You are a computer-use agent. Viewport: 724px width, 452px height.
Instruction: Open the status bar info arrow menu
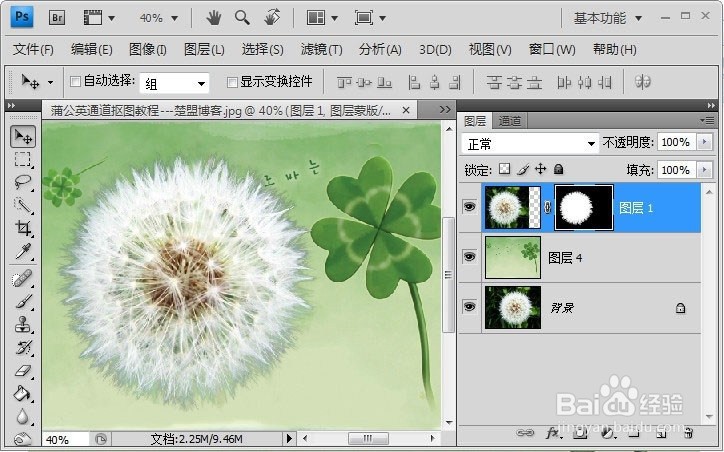290,438
